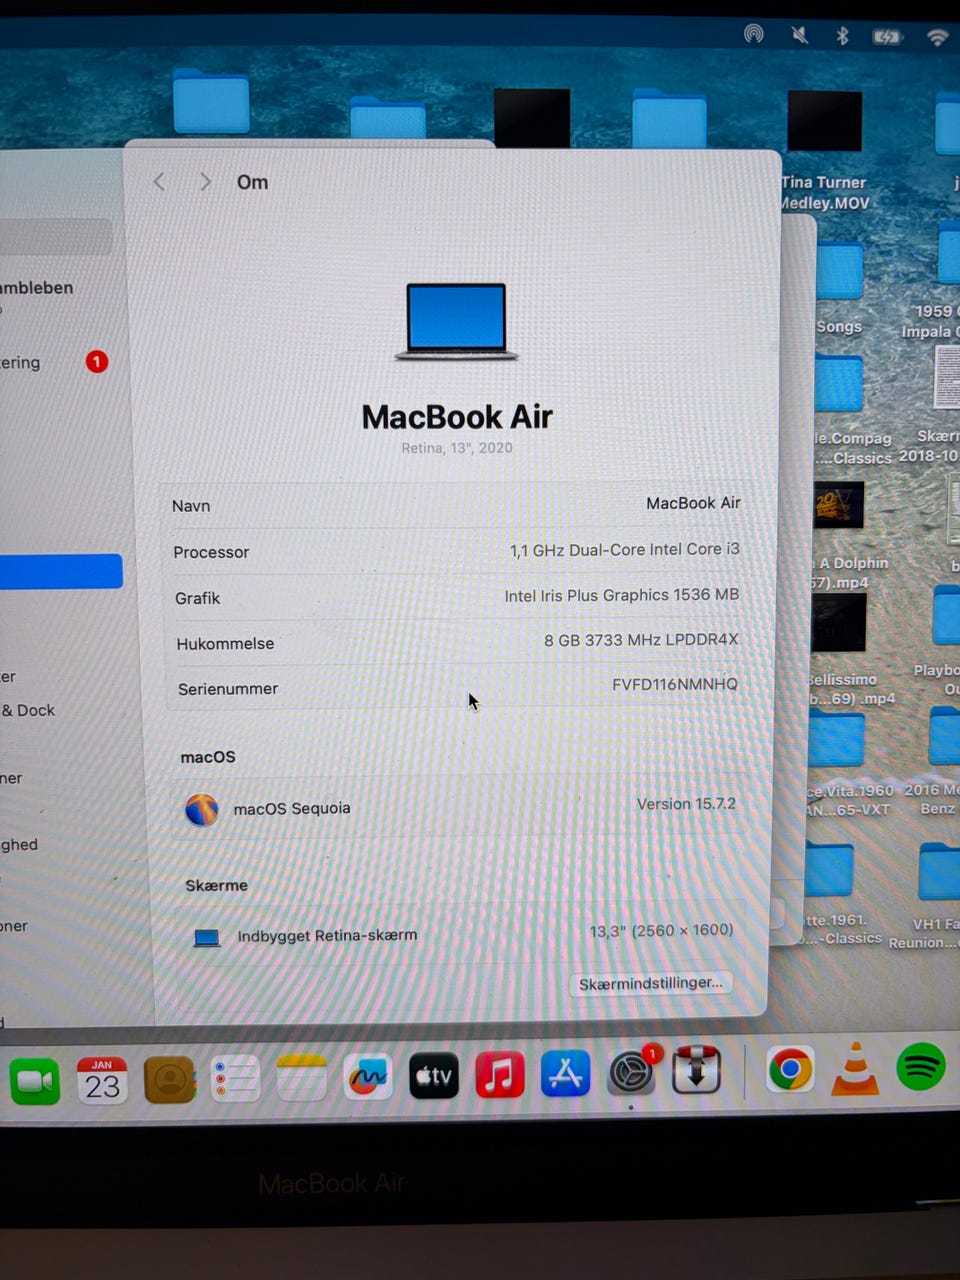Go forward with the right chevron
Viewport: 960px width, 1280px height.
[x=205, y=181]
